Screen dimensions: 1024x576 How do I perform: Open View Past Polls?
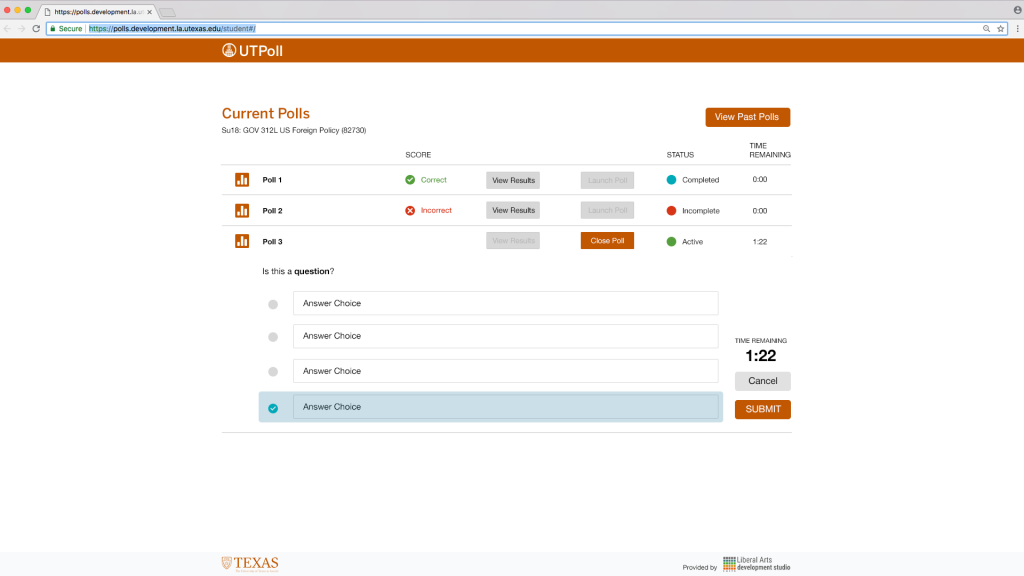tap(747, 117)
